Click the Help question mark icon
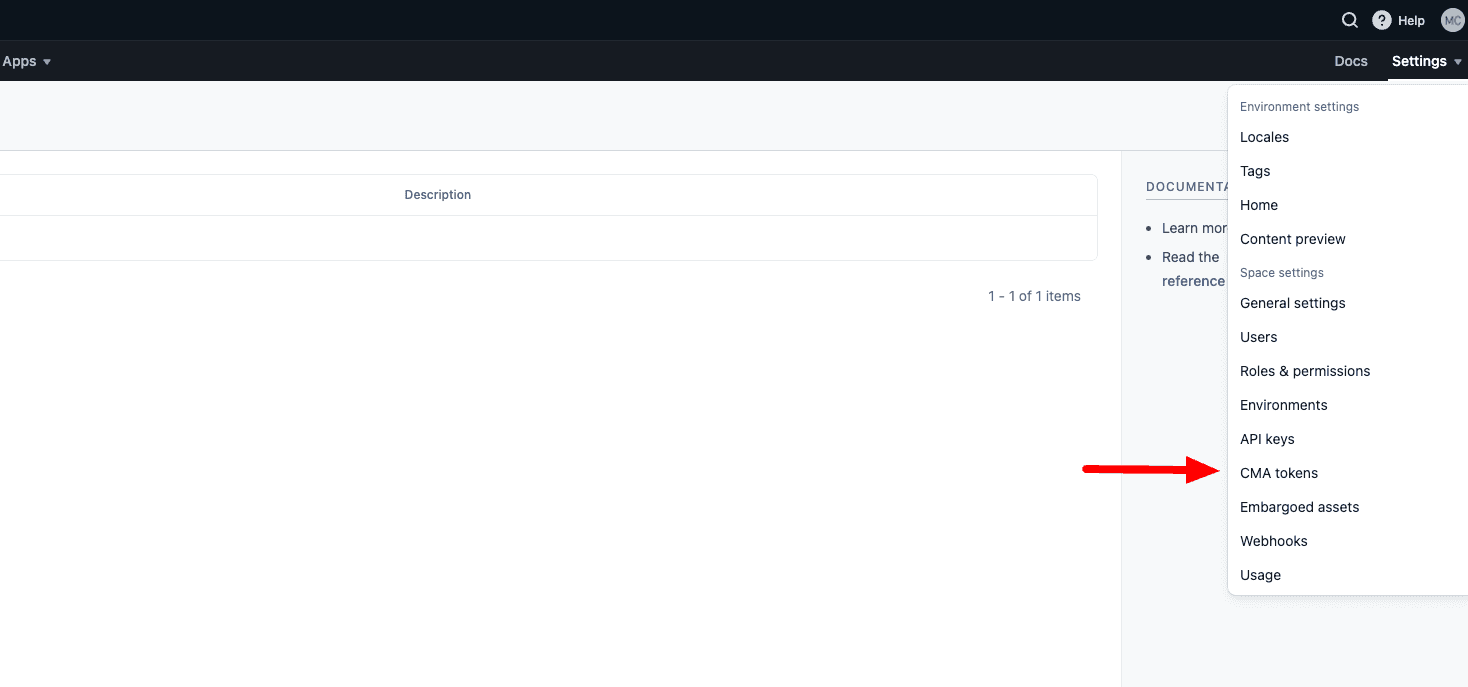1468x687 pixels. [1381, 19]
